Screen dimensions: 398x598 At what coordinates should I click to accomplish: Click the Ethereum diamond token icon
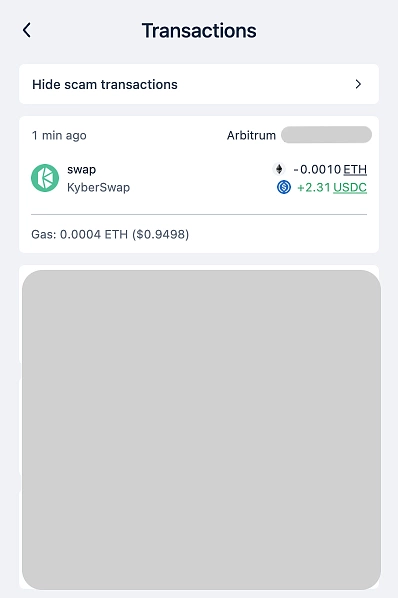click(x=279, y=169)
